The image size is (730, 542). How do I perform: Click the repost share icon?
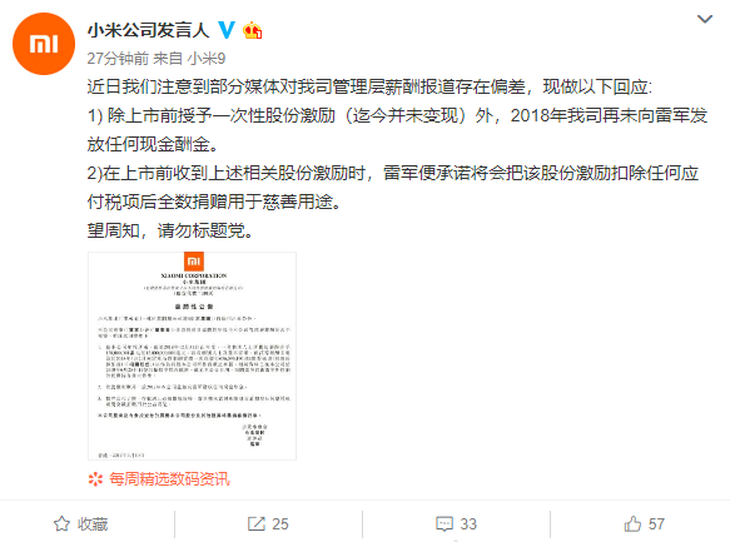(256, 524)
